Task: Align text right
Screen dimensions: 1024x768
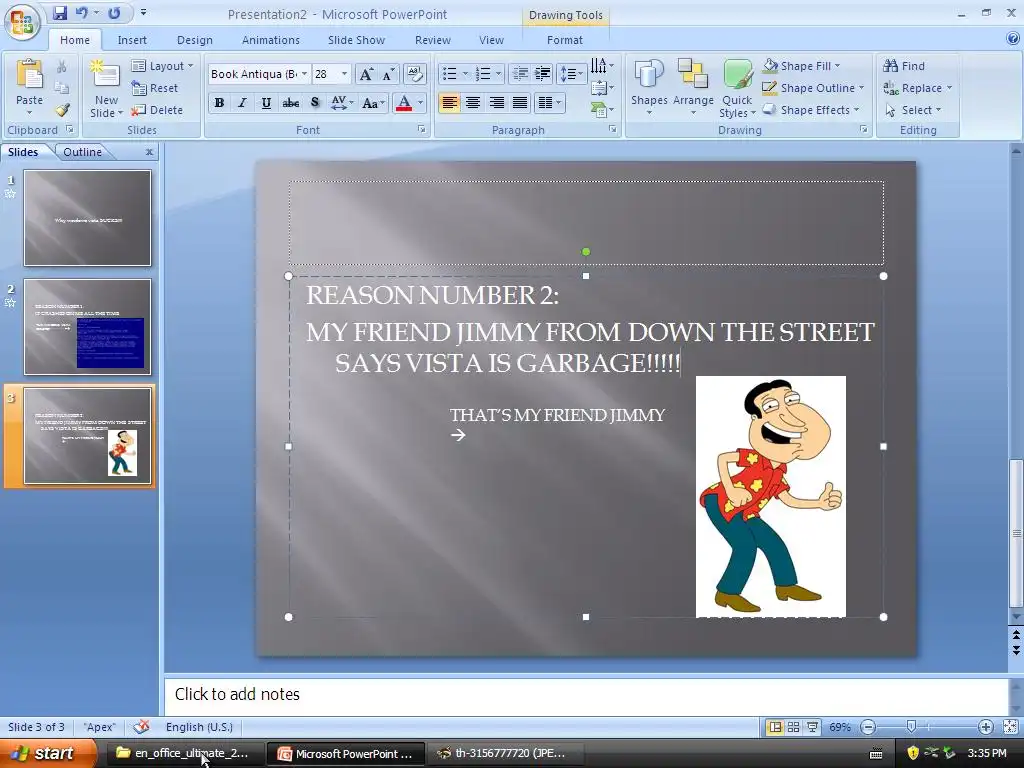Action: coord(496,103)
